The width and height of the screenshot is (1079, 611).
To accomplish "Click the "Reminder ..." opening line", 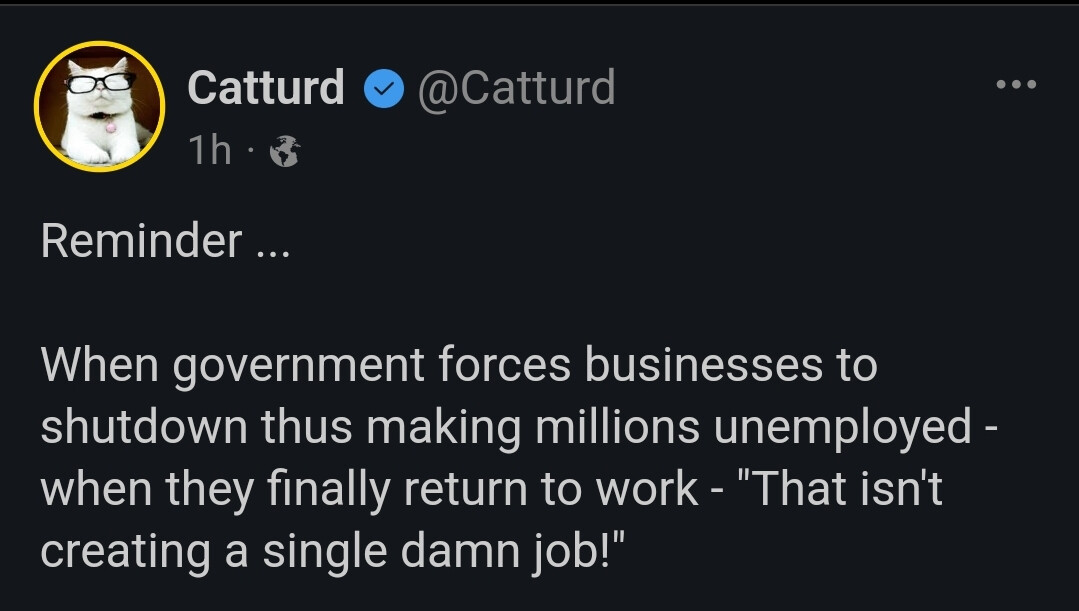I will tap(165, 241).
